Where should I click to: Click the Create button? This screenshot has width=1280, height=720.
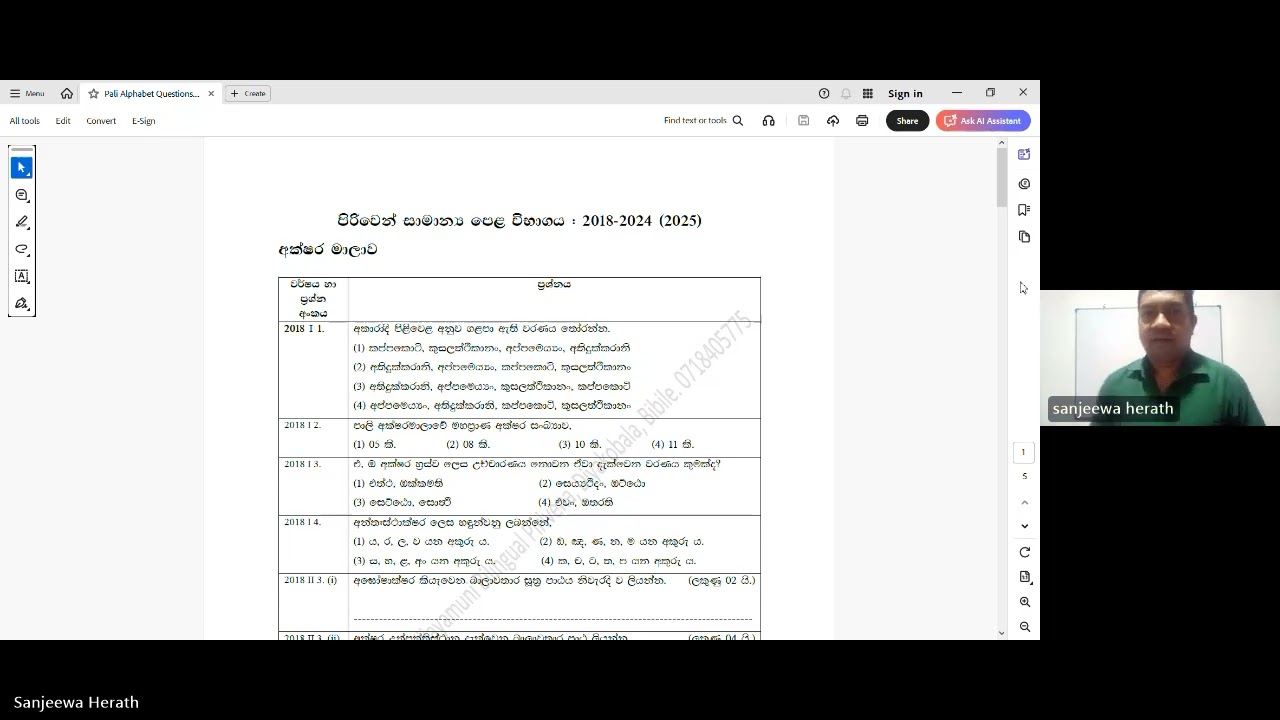tap(248, 93)
